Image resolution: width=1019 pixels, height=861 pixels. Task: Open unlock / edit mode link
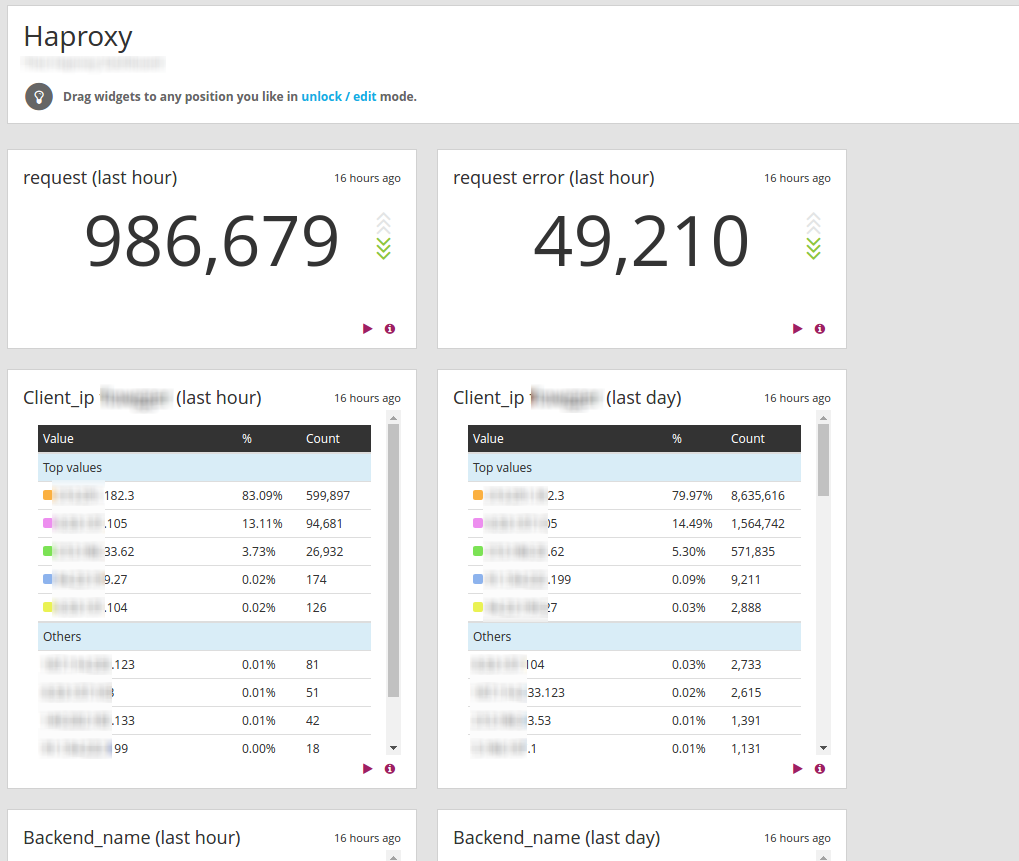coord(342,95)
